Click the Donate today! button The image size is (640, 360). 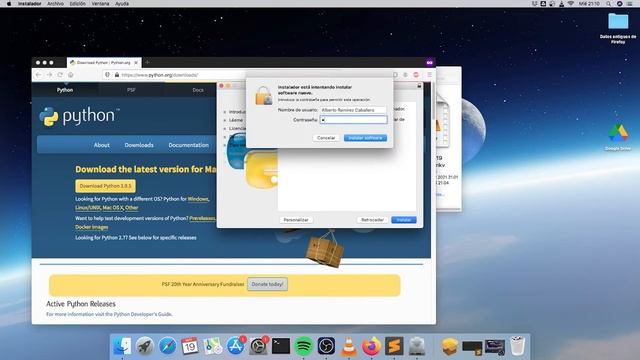point(267,284)
